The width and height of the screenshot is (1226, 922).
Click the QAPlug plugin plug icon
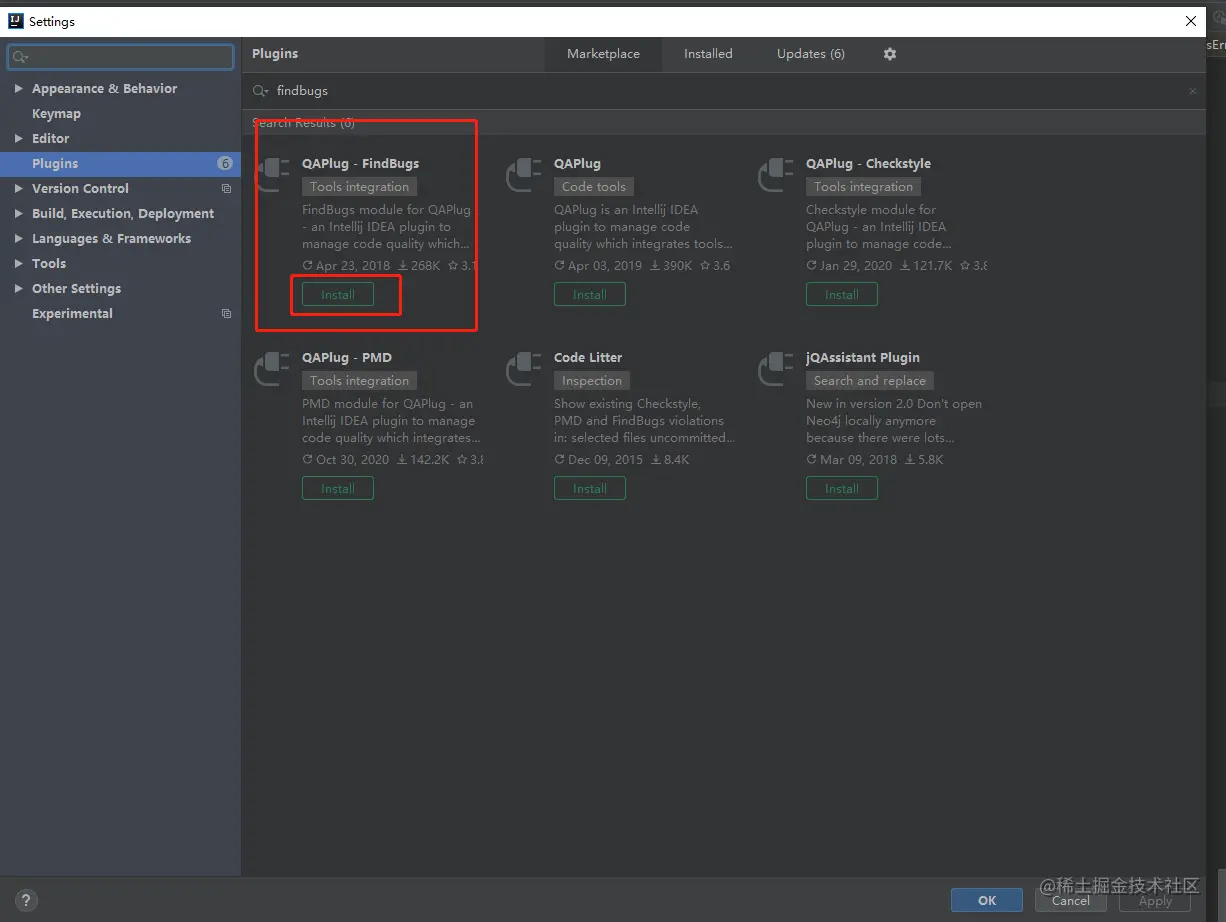click(524, 175)
